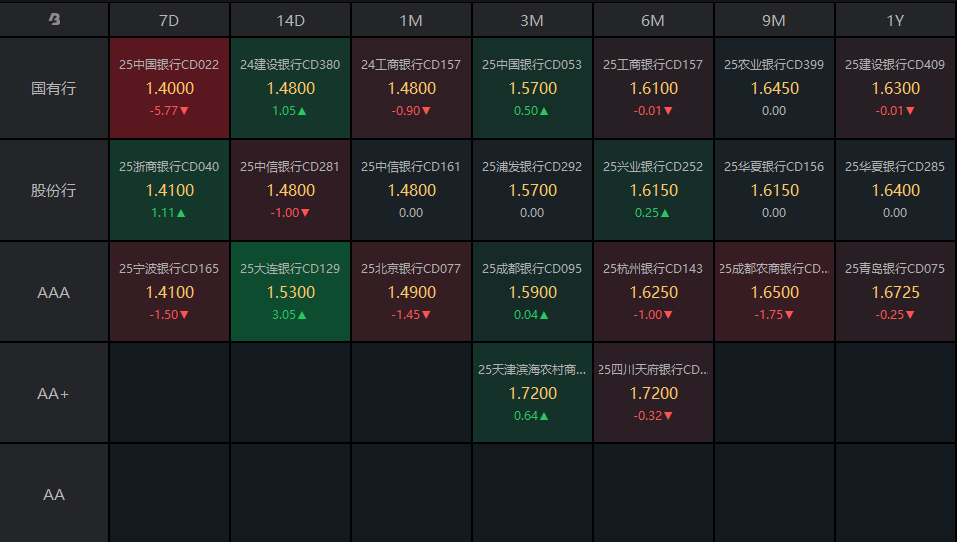Viewport: 957px width, 542px height.
Task: Open the 24建设银行CD380 quote cell
Action: point(290,88)
